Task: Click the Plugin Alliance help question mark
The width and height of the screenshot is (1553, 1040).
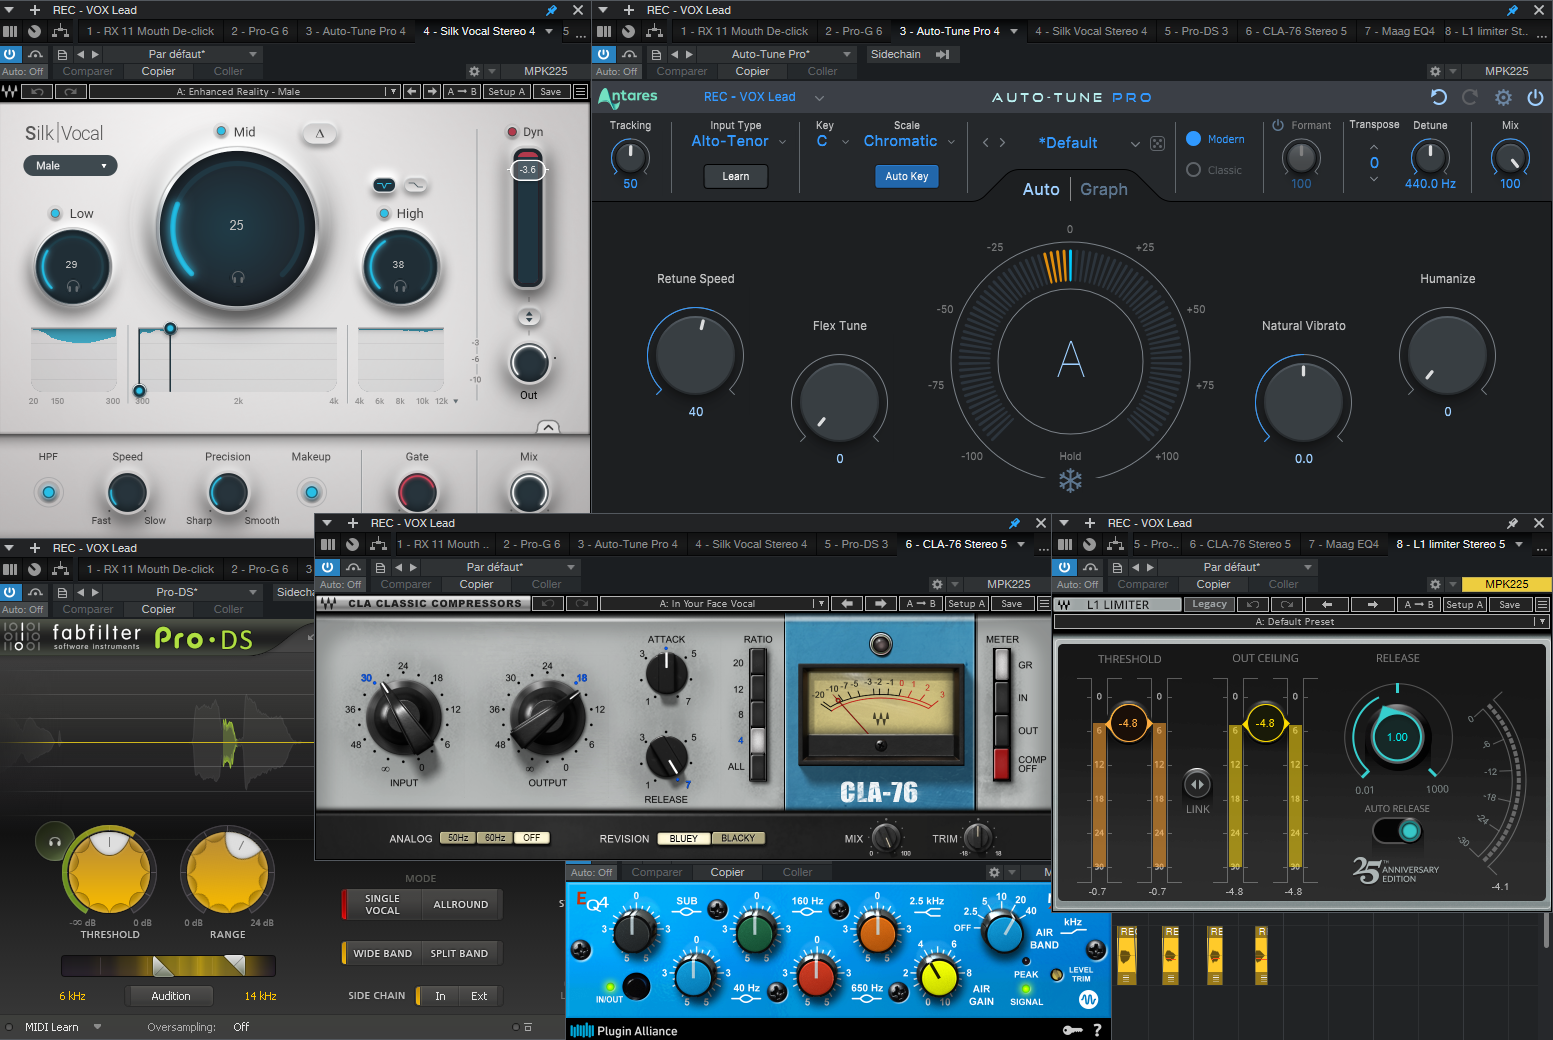Action: point(1097,1030)
